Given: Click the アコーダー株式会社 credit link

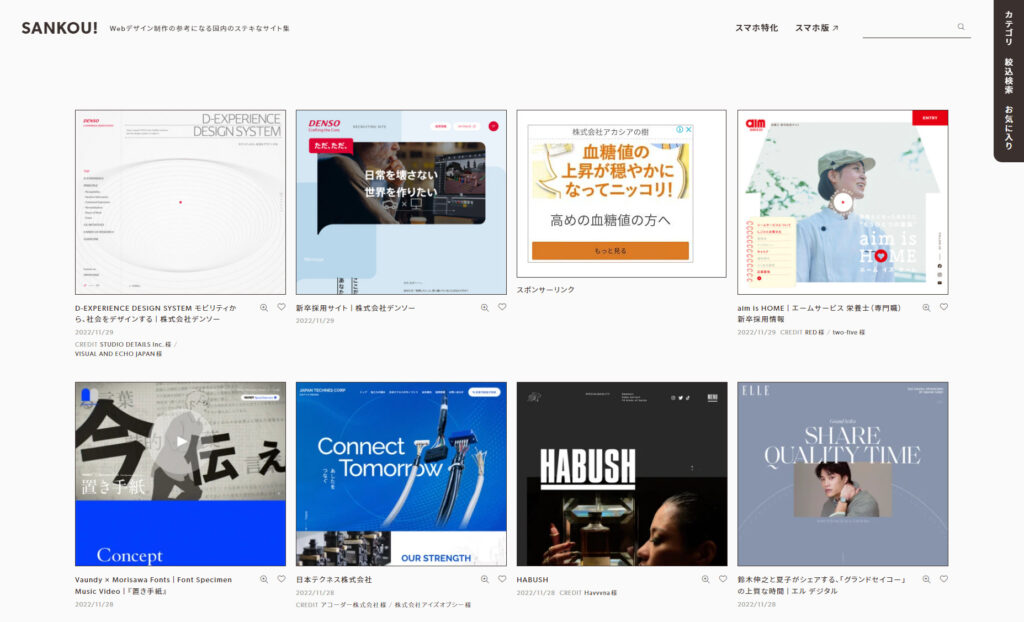Looking at the screenshot, I should pos(353,605).
